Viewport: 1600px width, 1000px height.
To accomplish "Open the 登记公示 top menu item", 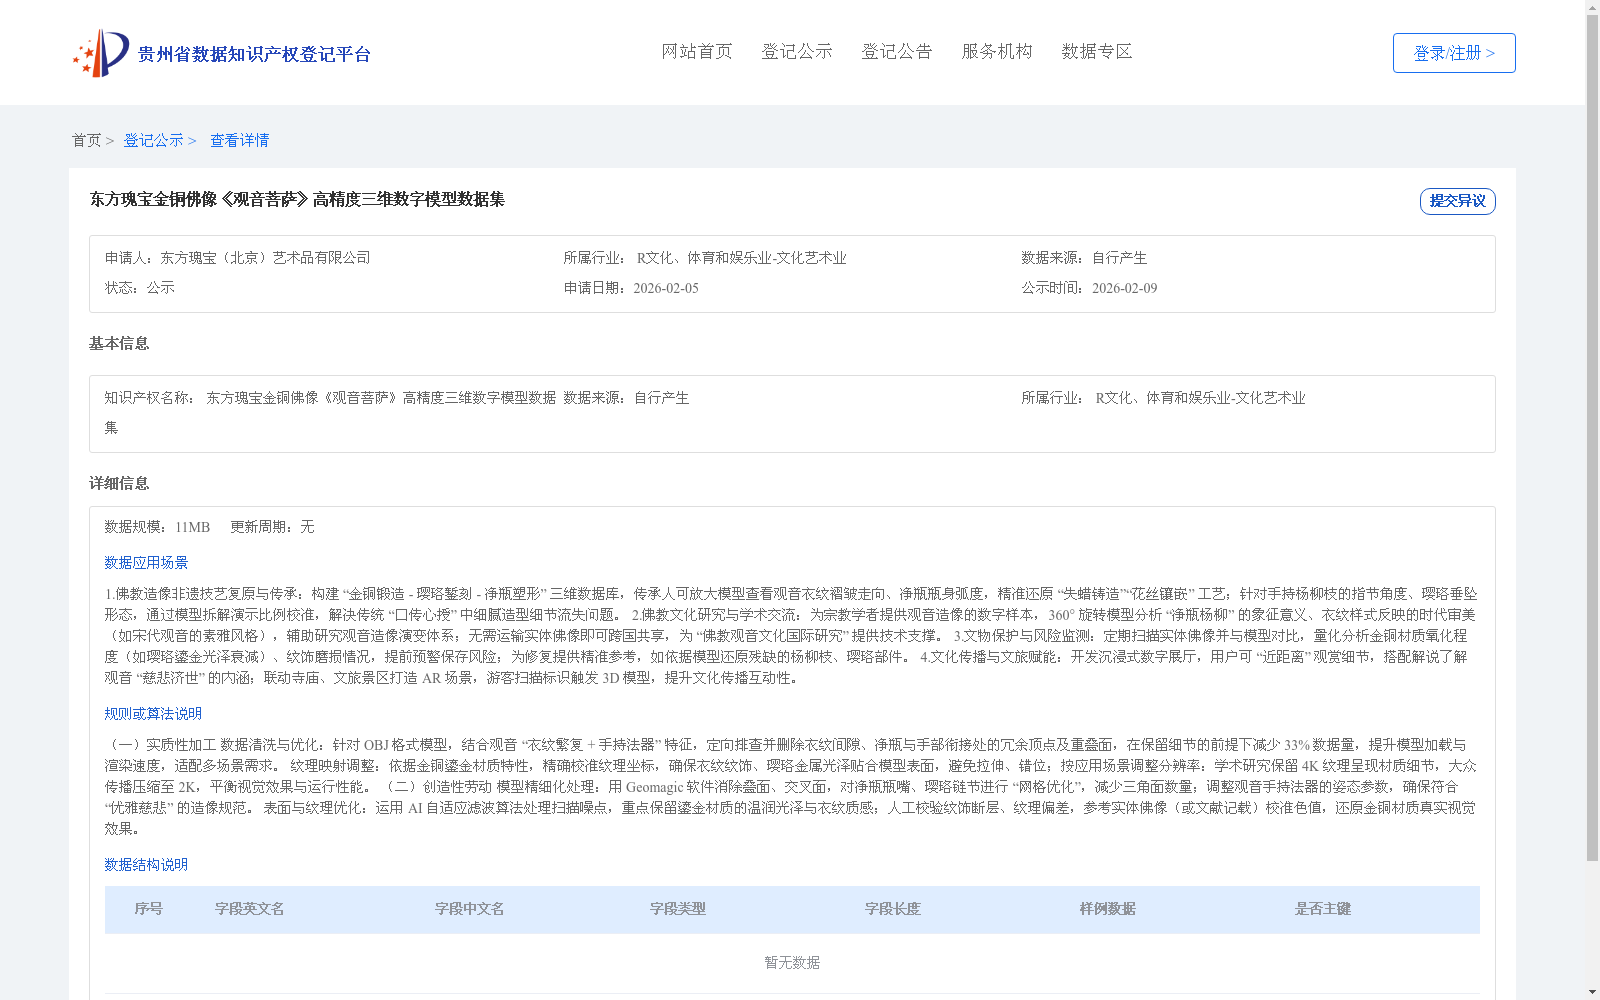I will tap(797, 51).
